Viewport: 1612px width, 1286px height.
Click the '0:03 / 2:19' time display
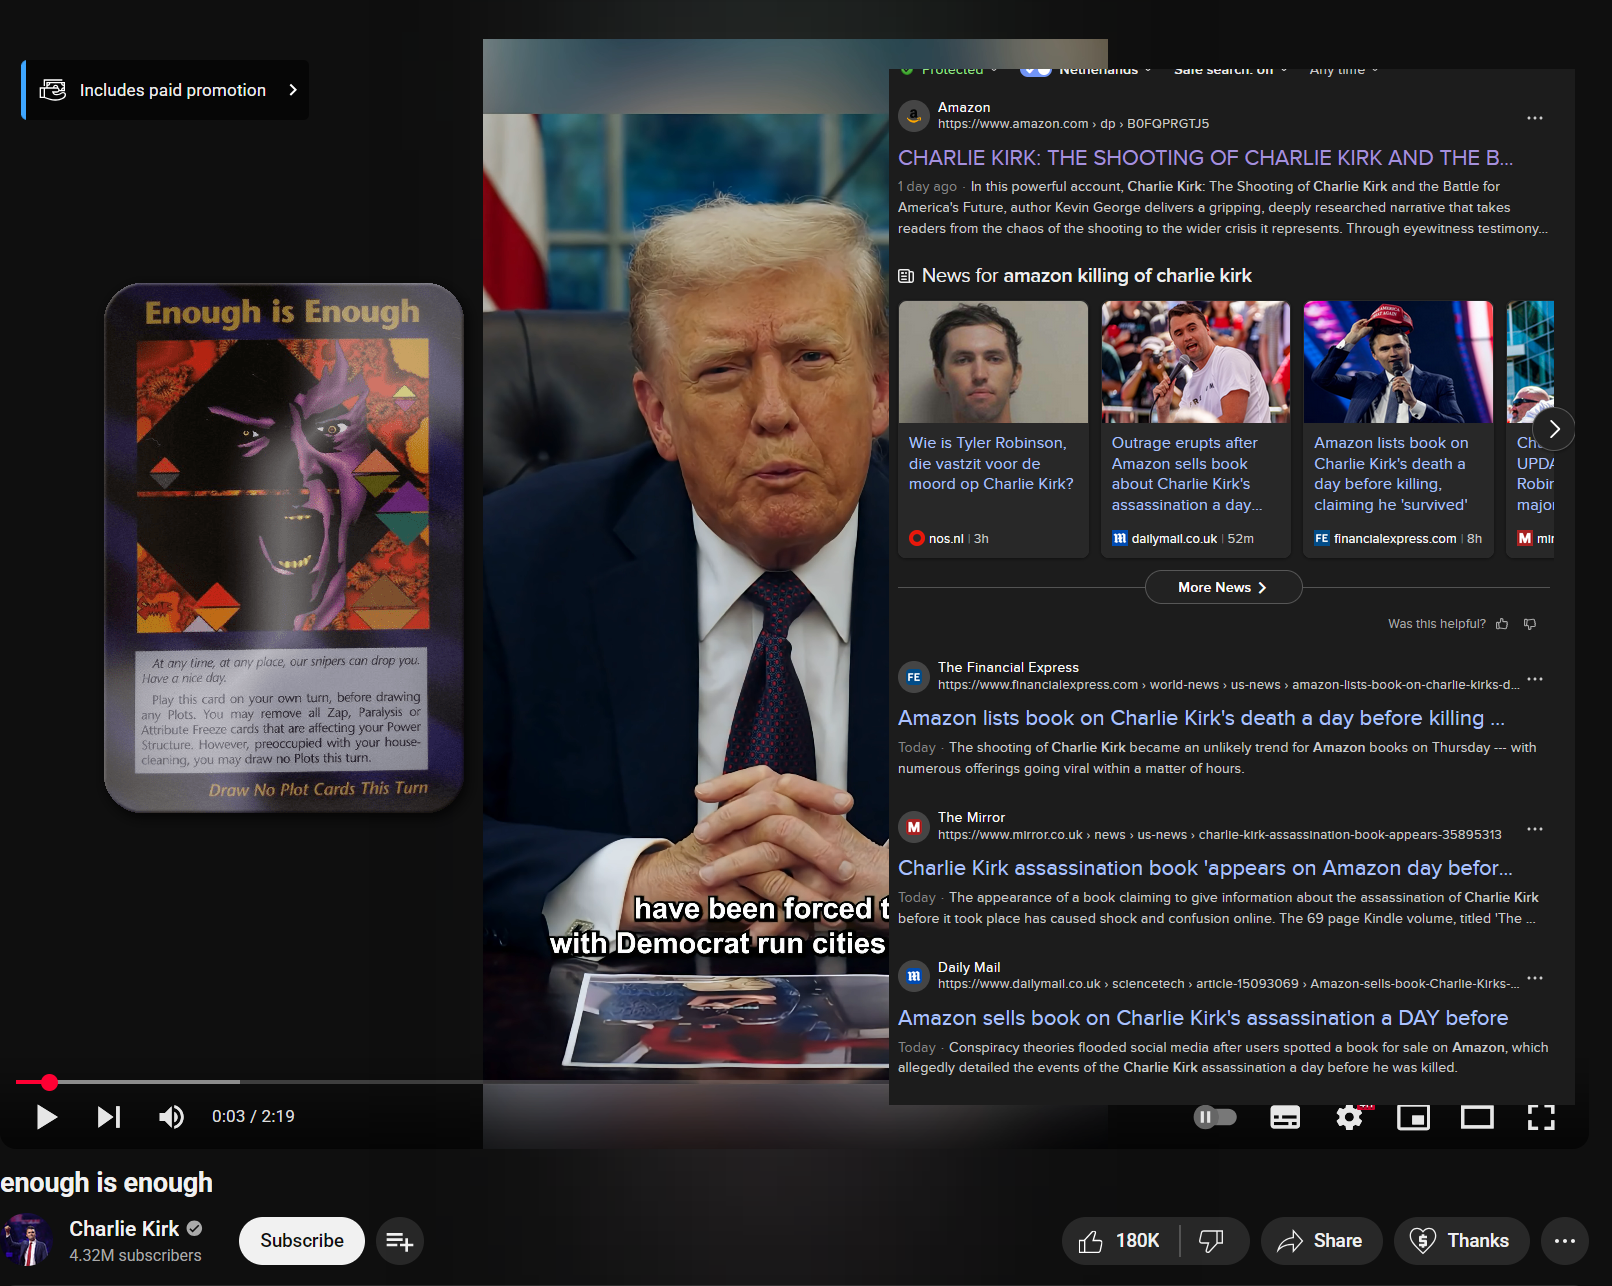pyautogui.click(x=253, y=1117)
